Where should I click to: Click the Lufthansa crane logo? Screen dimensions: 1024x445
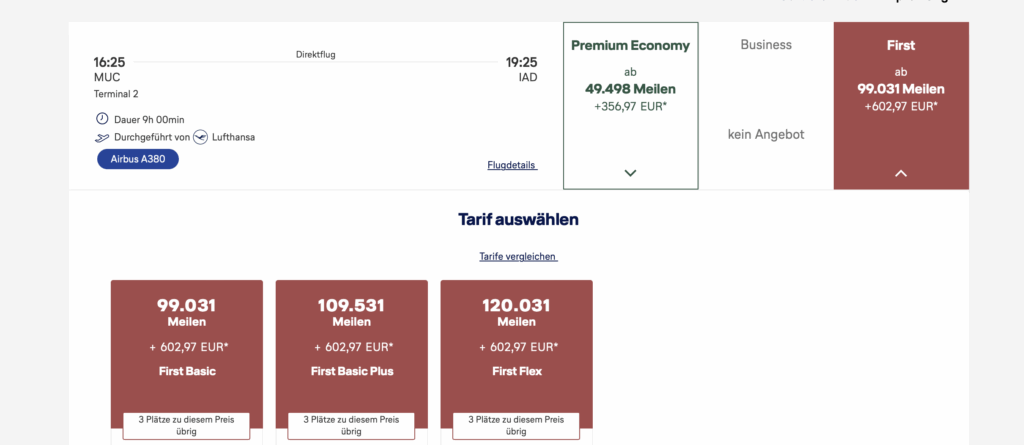coord(199,137)
